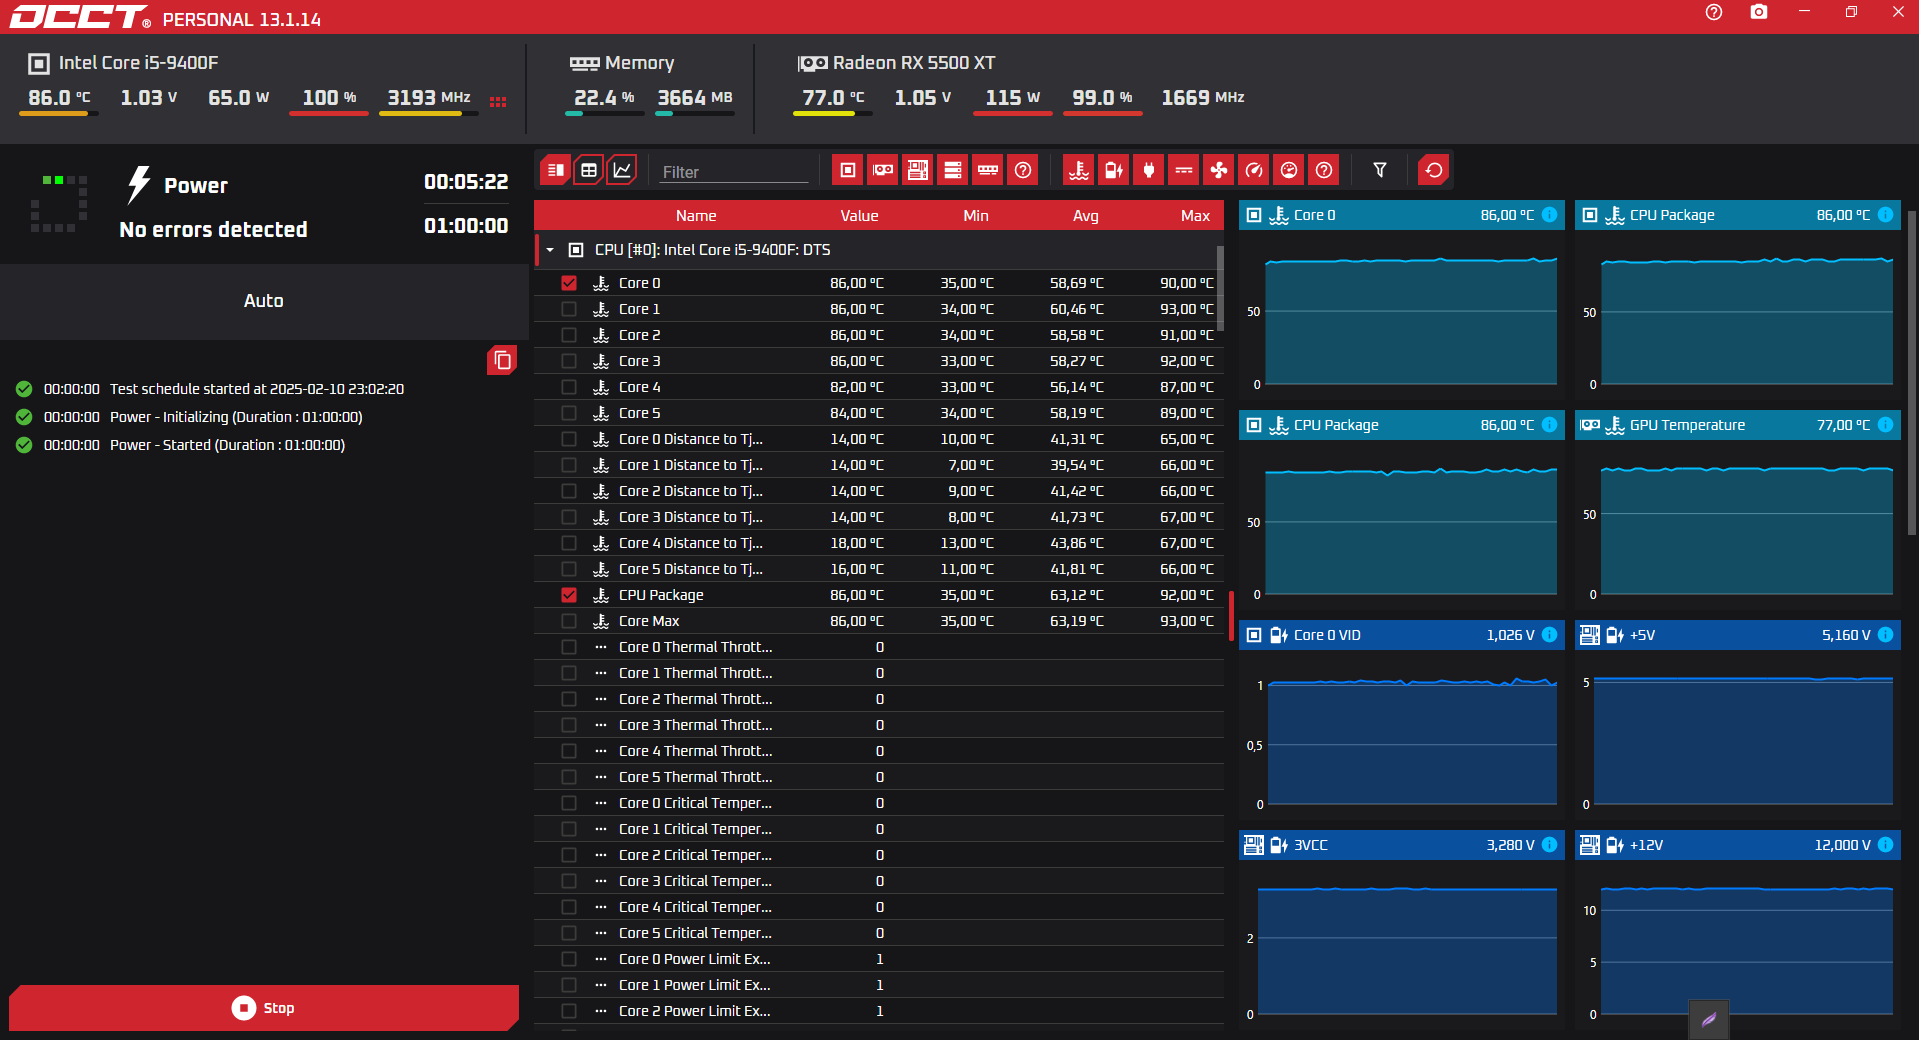Toggle usage load gauge filter icon
Viewport: 1919px width, 1040px height.
[1289, 170]
